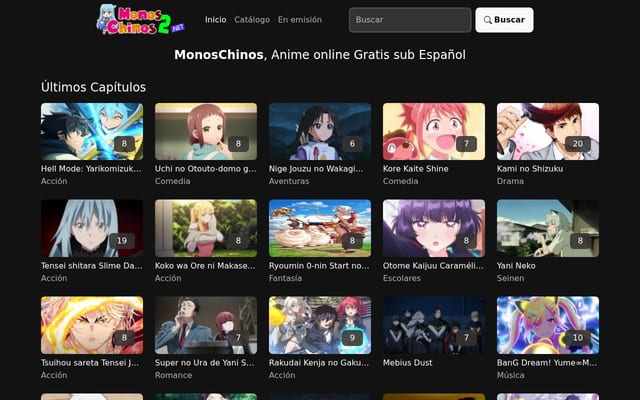Click the white Buscar search button

tap(504, 20)
